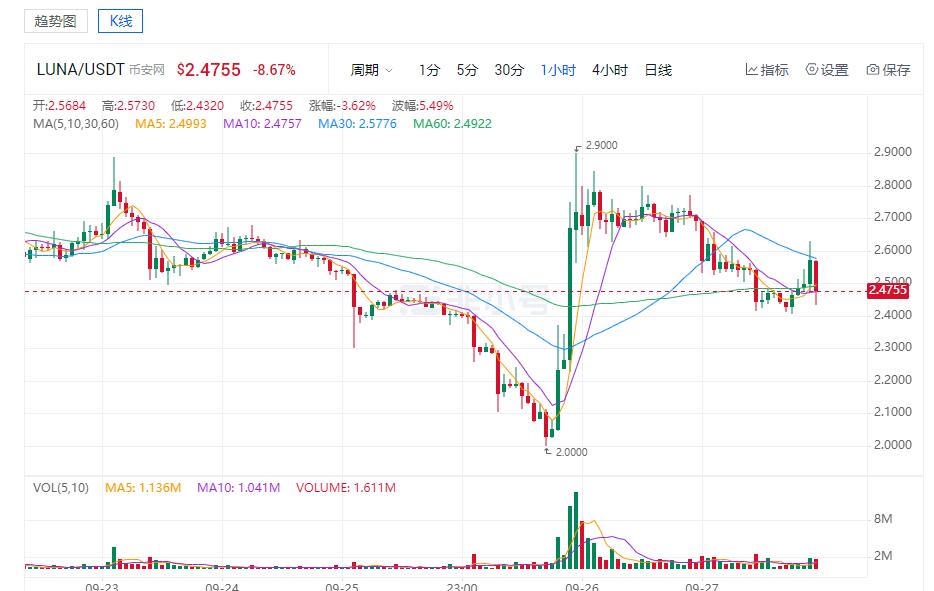Expand the 周期 period dropdown
This screenshot has width=934, height=591.
[371, 70]
